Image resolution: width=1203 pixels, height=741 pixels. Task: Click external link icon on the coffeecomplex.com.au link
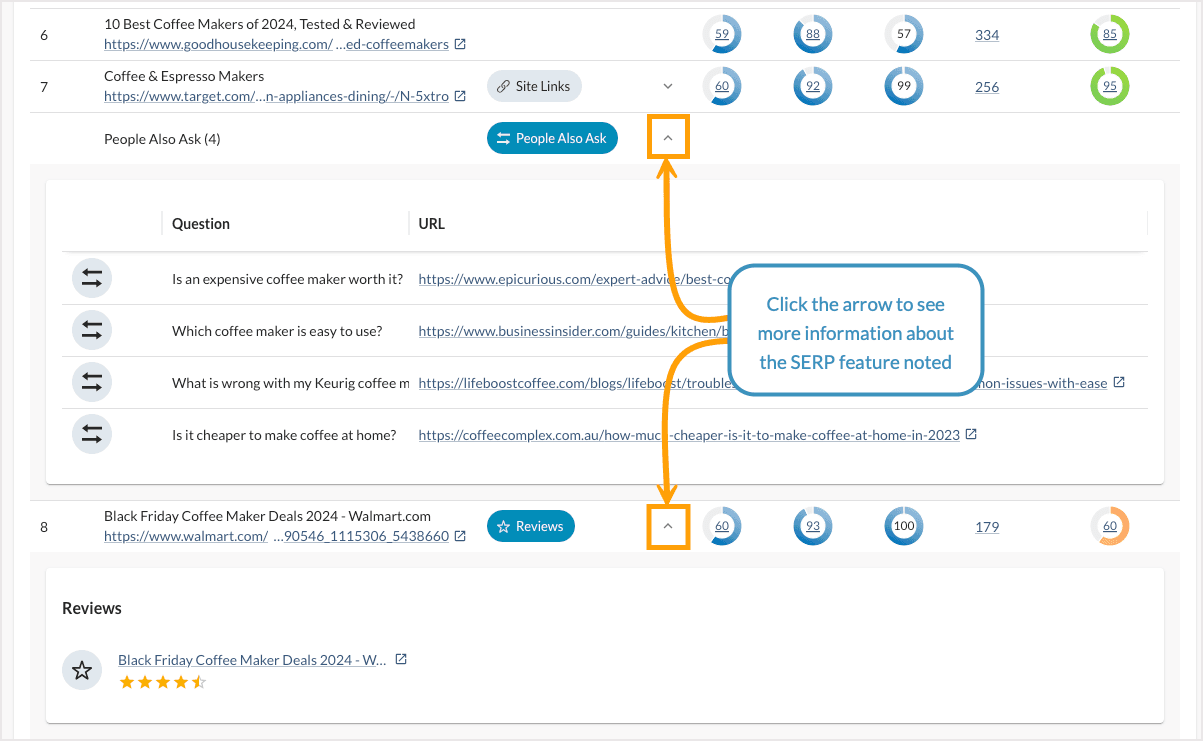point(971,434)
